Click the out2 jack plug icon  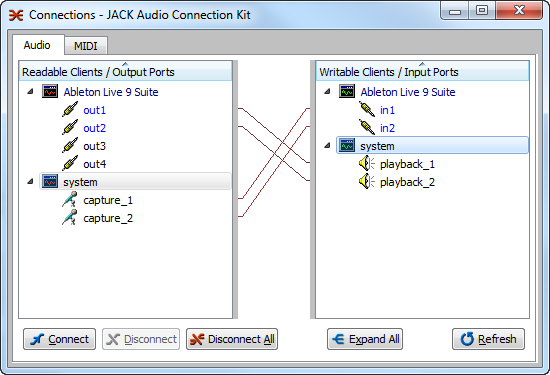click(70, 128)
